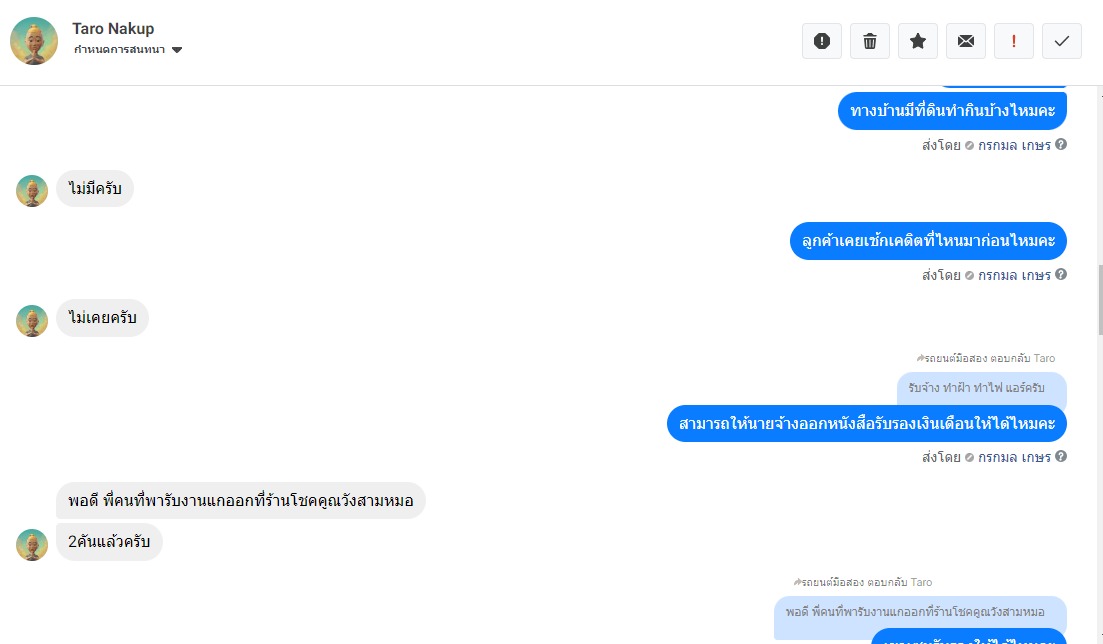This screenshot has width=1103, height=644.
Task: Click sender name กรกมล เกษร under the first message
Action: 1014,145
